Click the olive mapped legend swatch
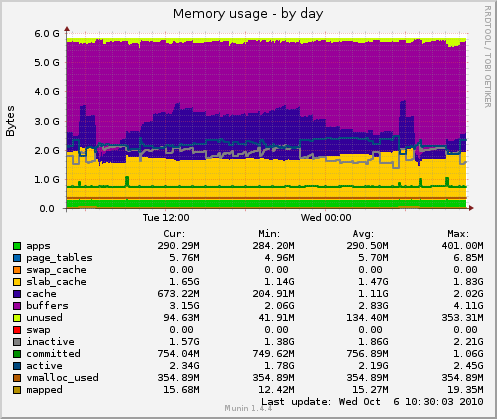 17,390
